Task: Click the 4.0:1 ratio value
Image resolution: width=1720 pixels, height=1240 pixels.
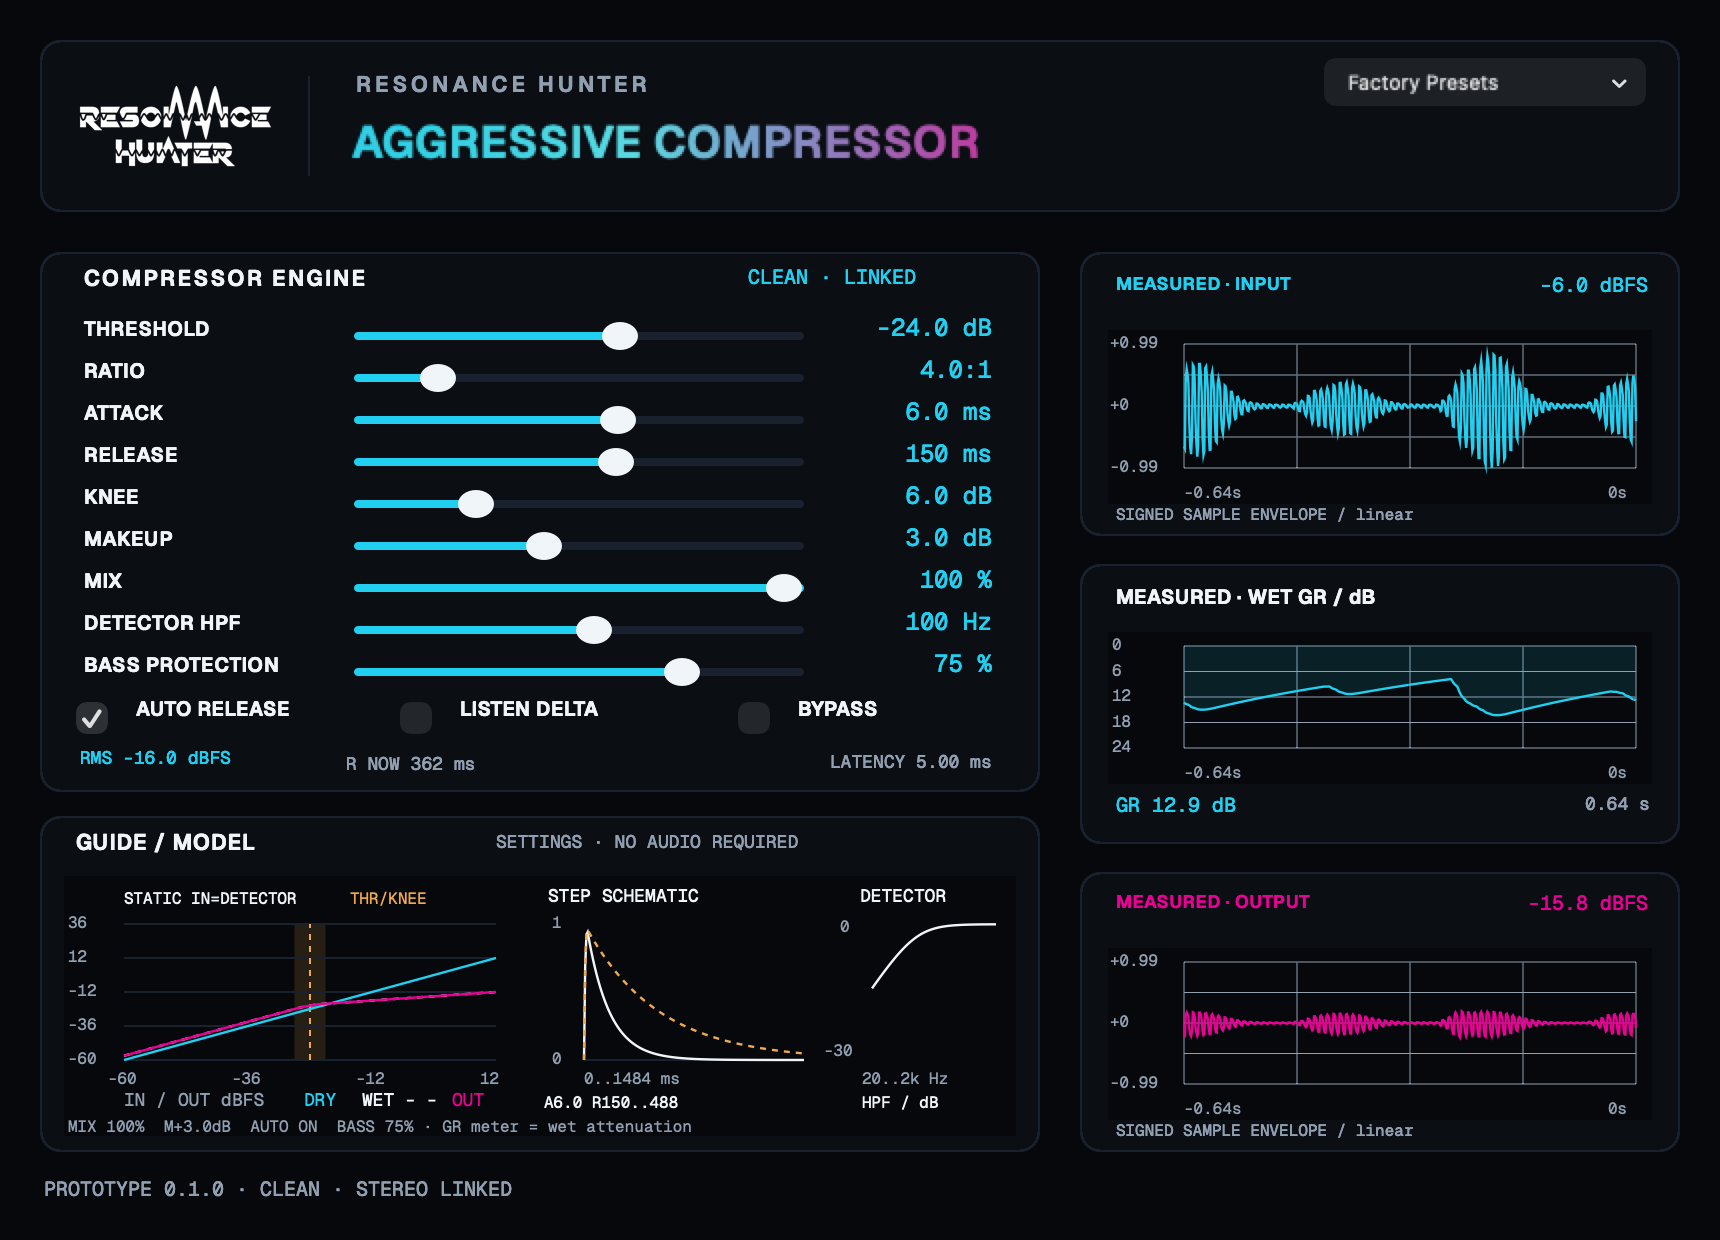Action: click(956, 370)
